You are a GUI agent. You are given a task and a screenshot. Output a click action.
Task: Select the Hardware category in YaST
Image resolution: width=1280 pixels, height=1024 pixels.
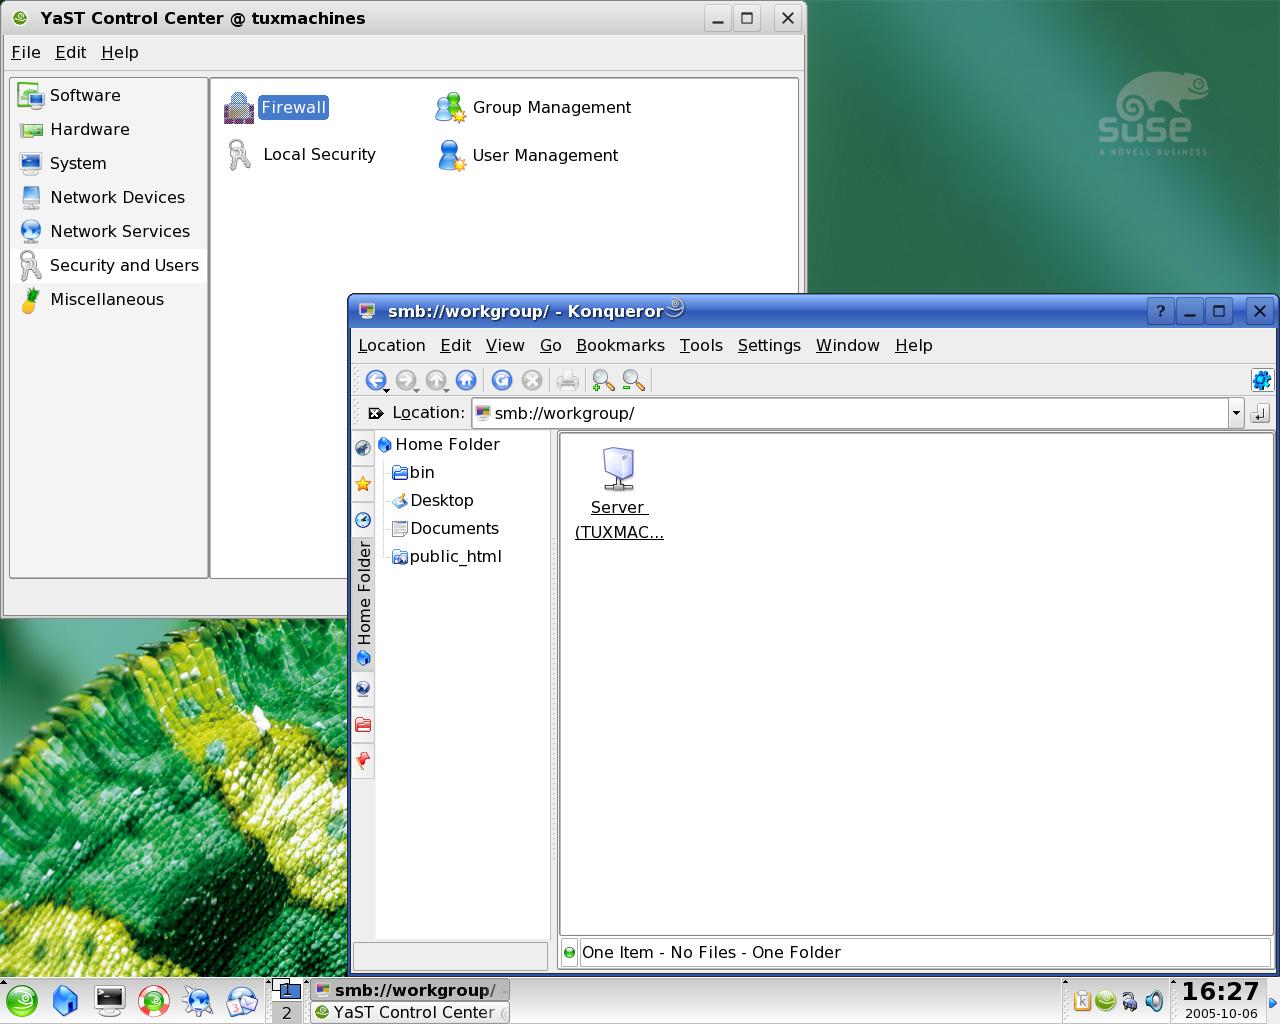coord(109,129)
